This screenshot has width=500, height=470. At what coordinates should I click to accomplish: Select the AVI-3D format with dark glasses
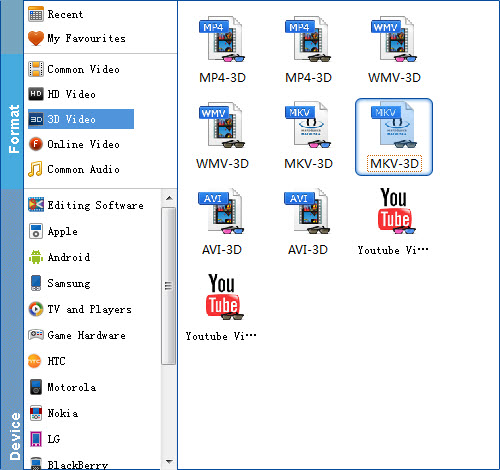point(308,222)
